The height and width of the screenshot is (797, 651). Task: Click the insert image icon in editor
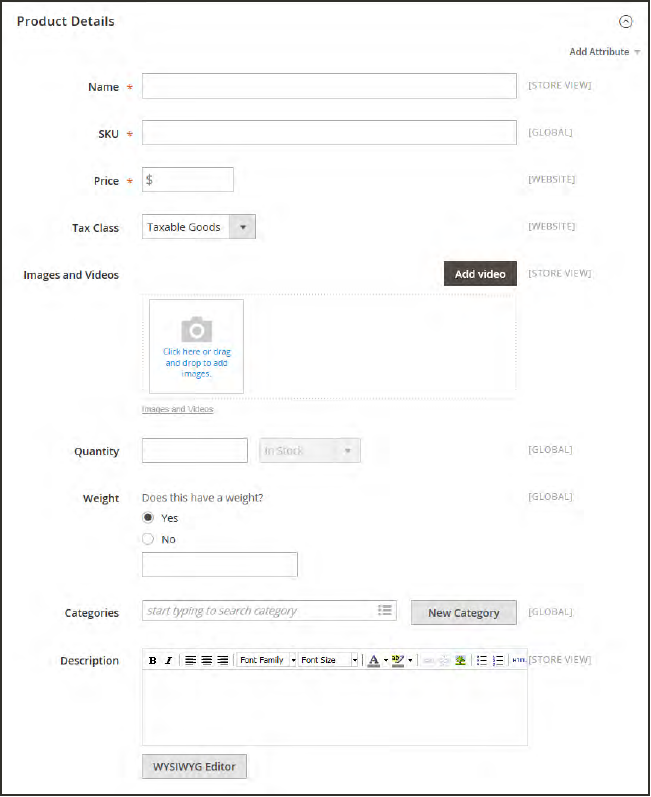click(460, 661)
